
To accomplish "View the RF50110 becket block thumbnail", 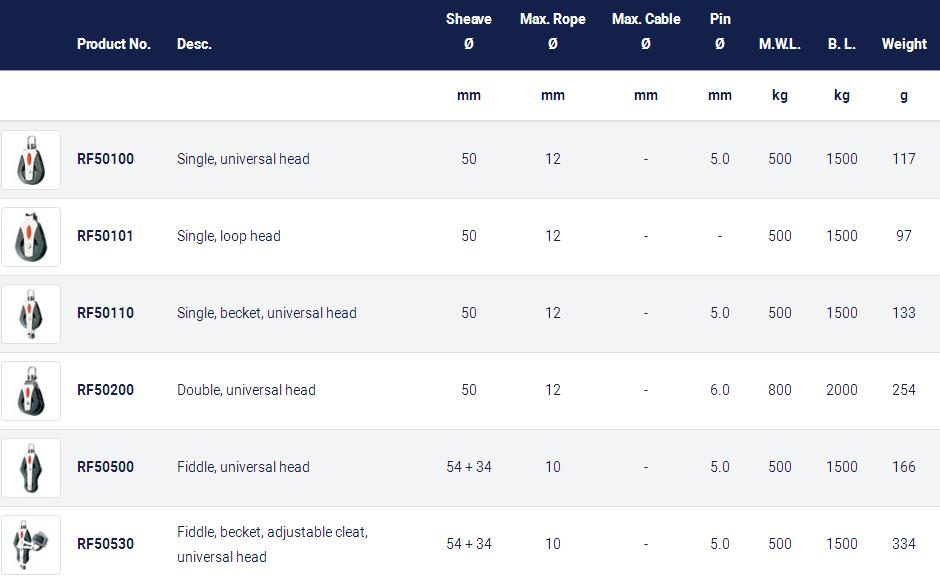I will 31,314.
